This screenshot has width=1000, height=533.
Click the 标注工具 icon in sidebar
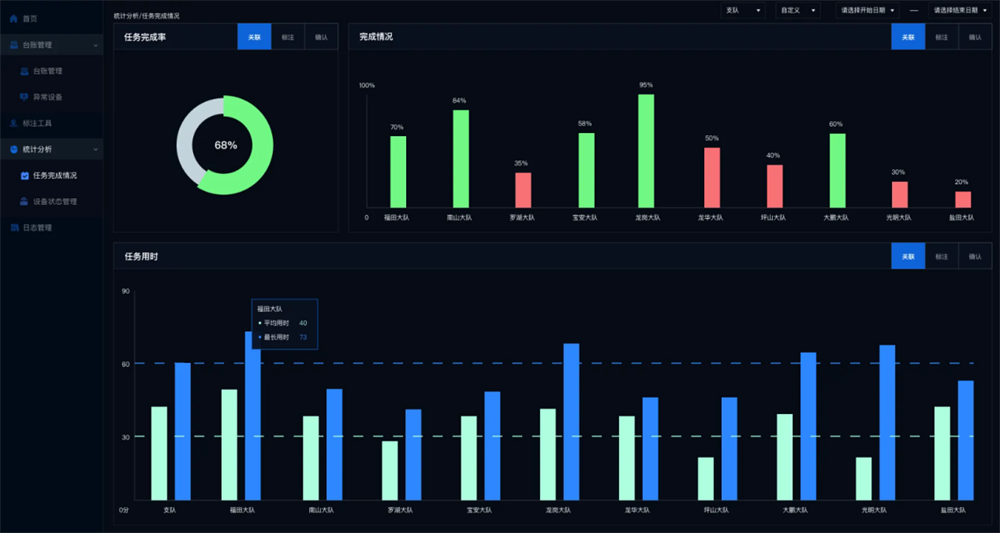click(x=14, y=123)
